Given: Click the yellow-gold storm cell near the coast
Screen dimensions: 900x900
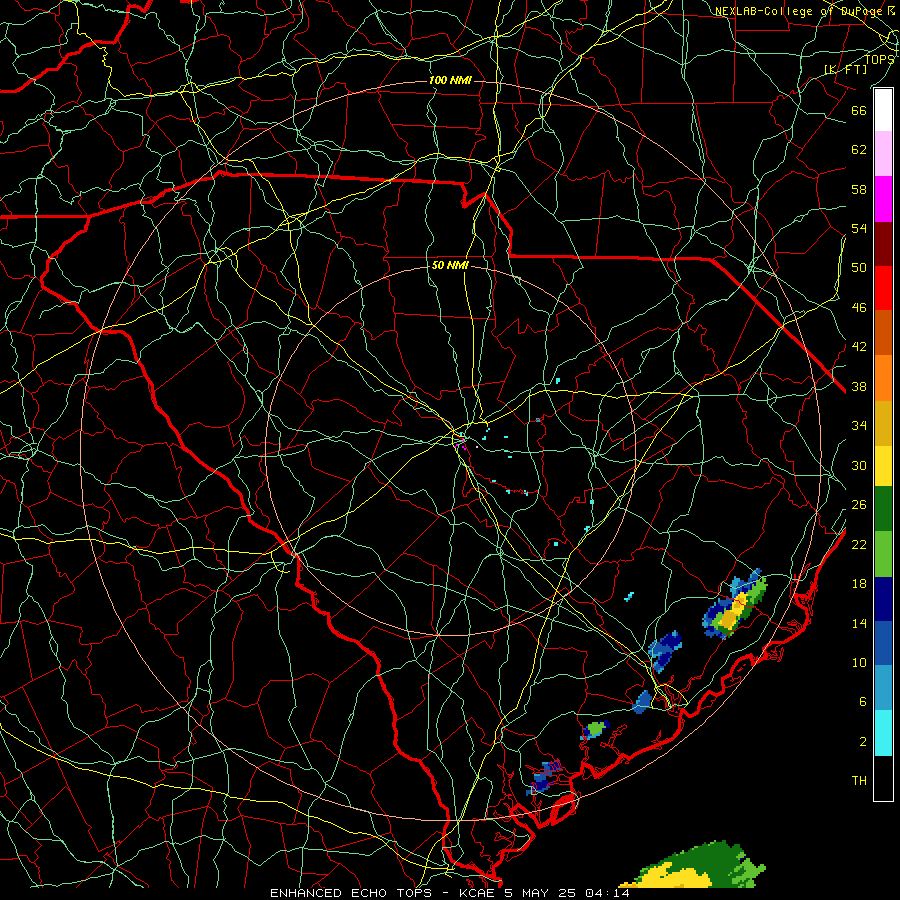Looking at the screenshot, I should 735,606.
